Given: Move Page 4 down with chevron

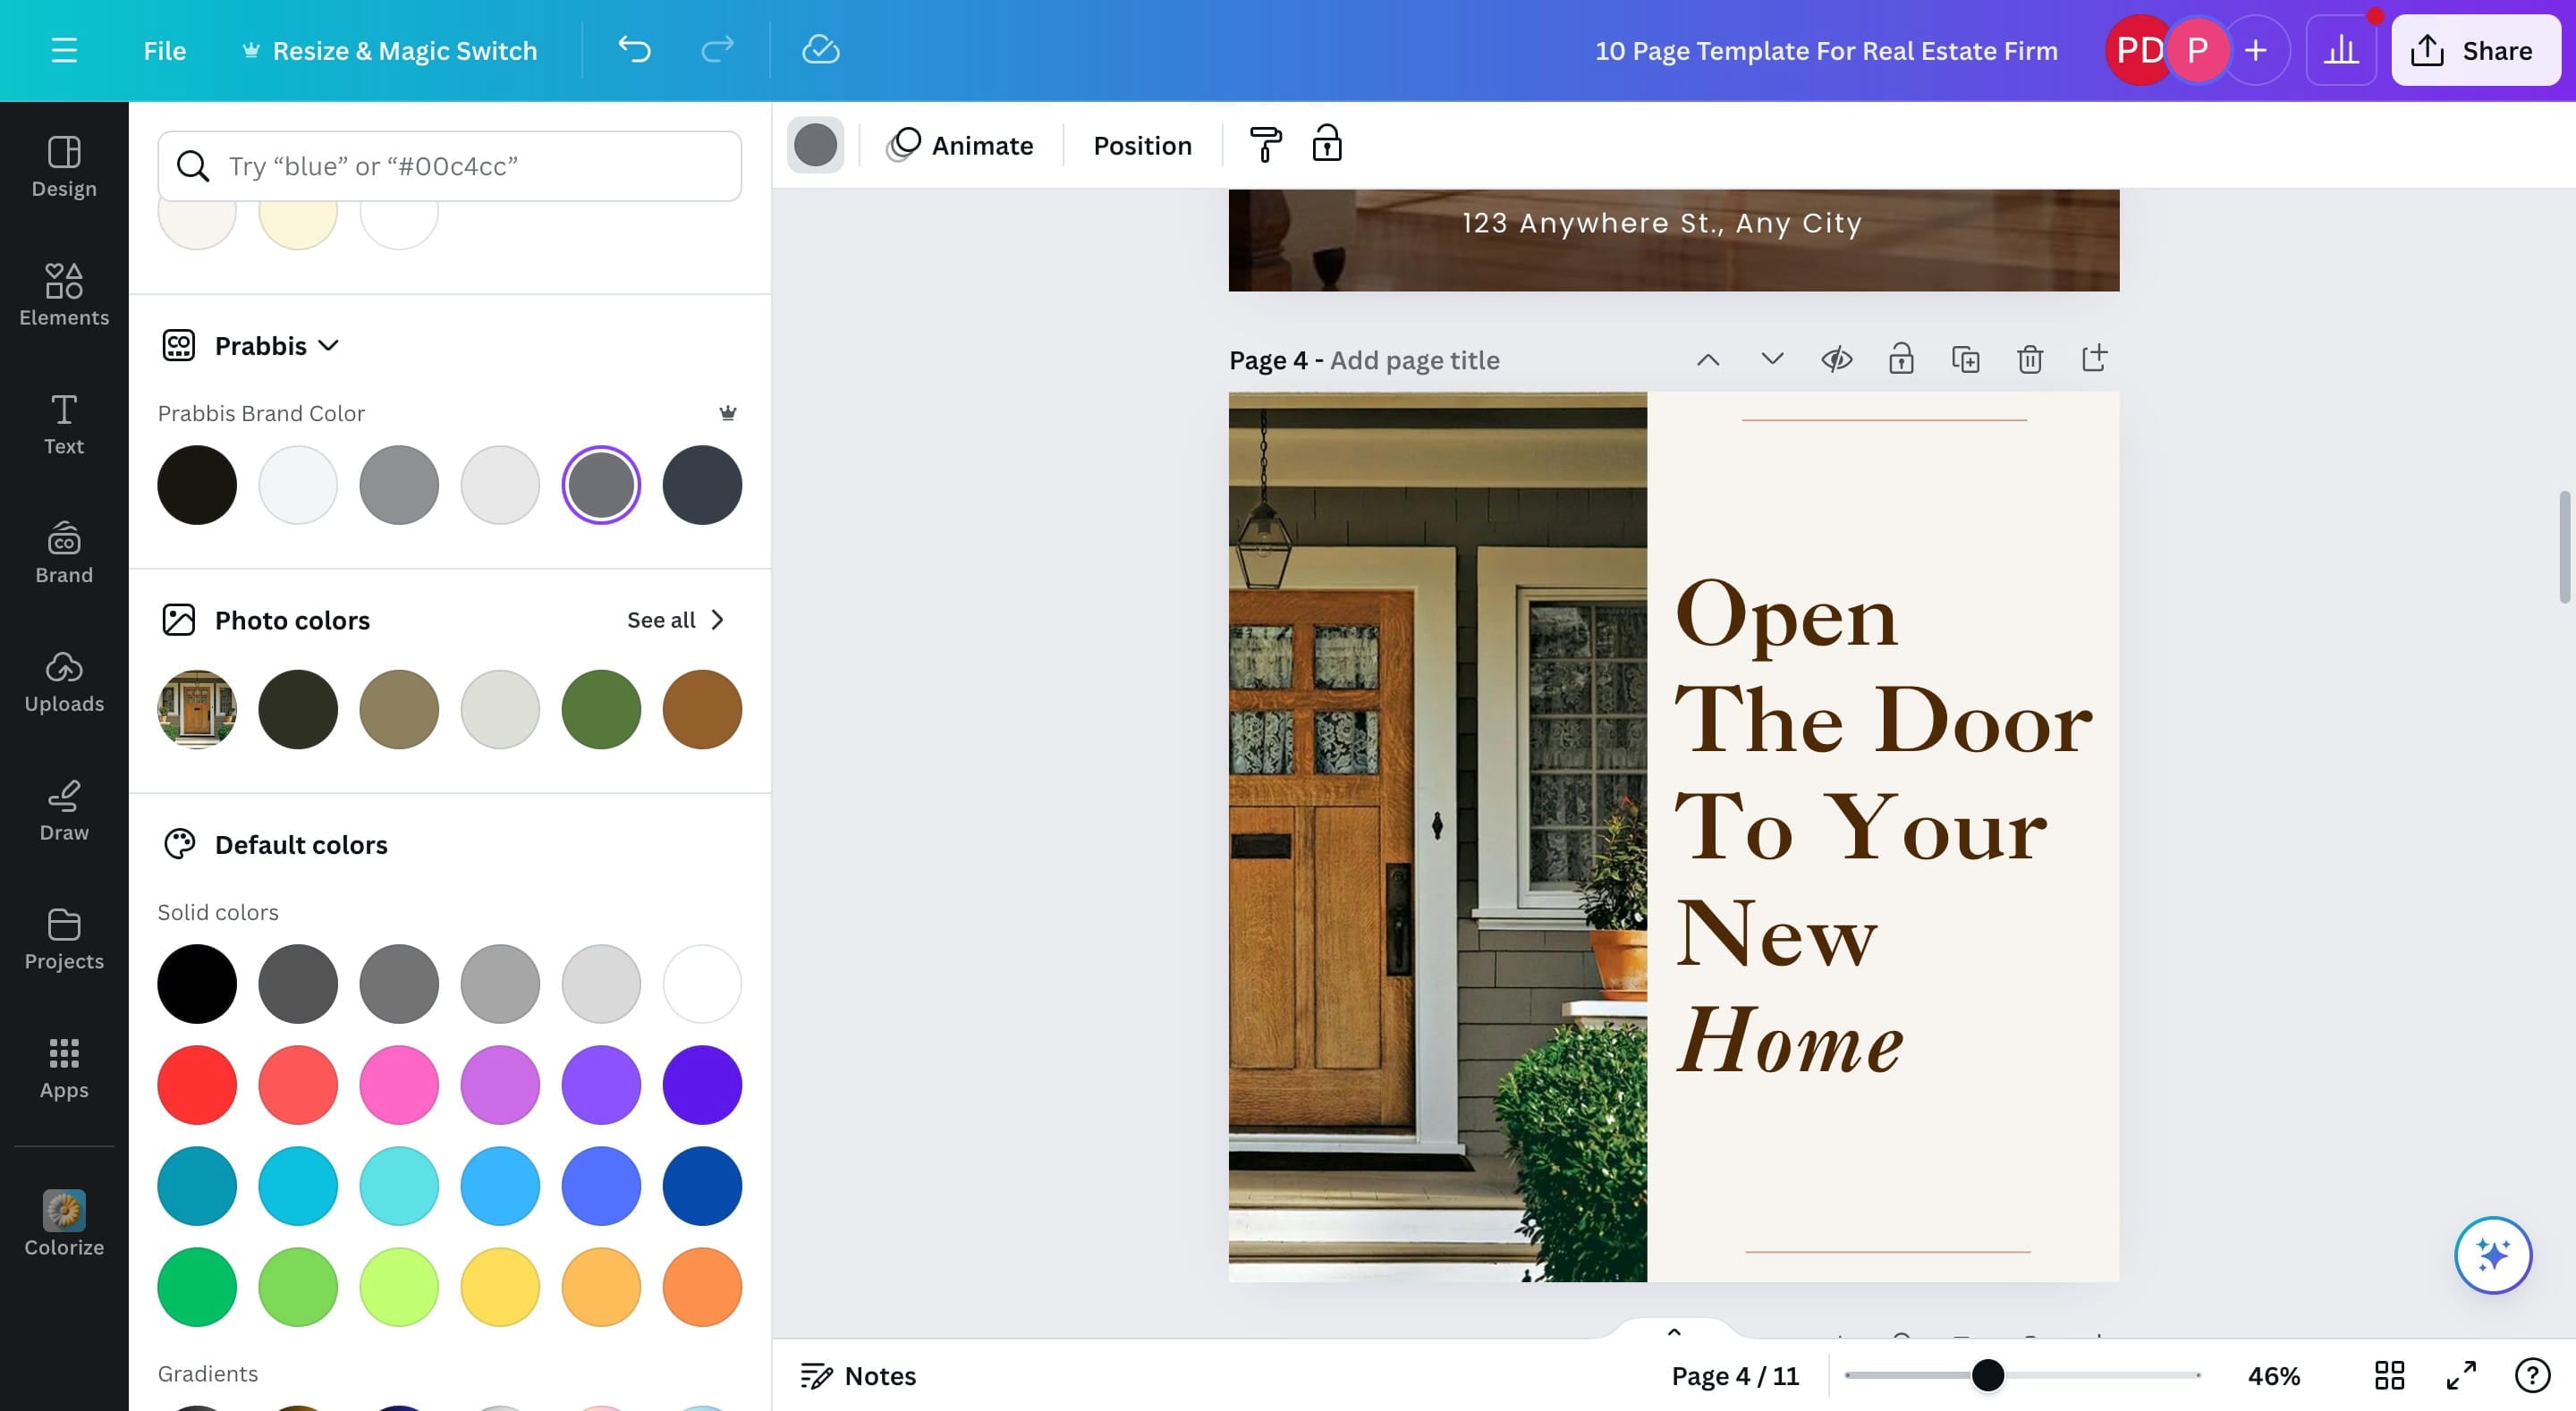Looking at the screenshot, I should pyautogui.click(x=1772, y=358).
